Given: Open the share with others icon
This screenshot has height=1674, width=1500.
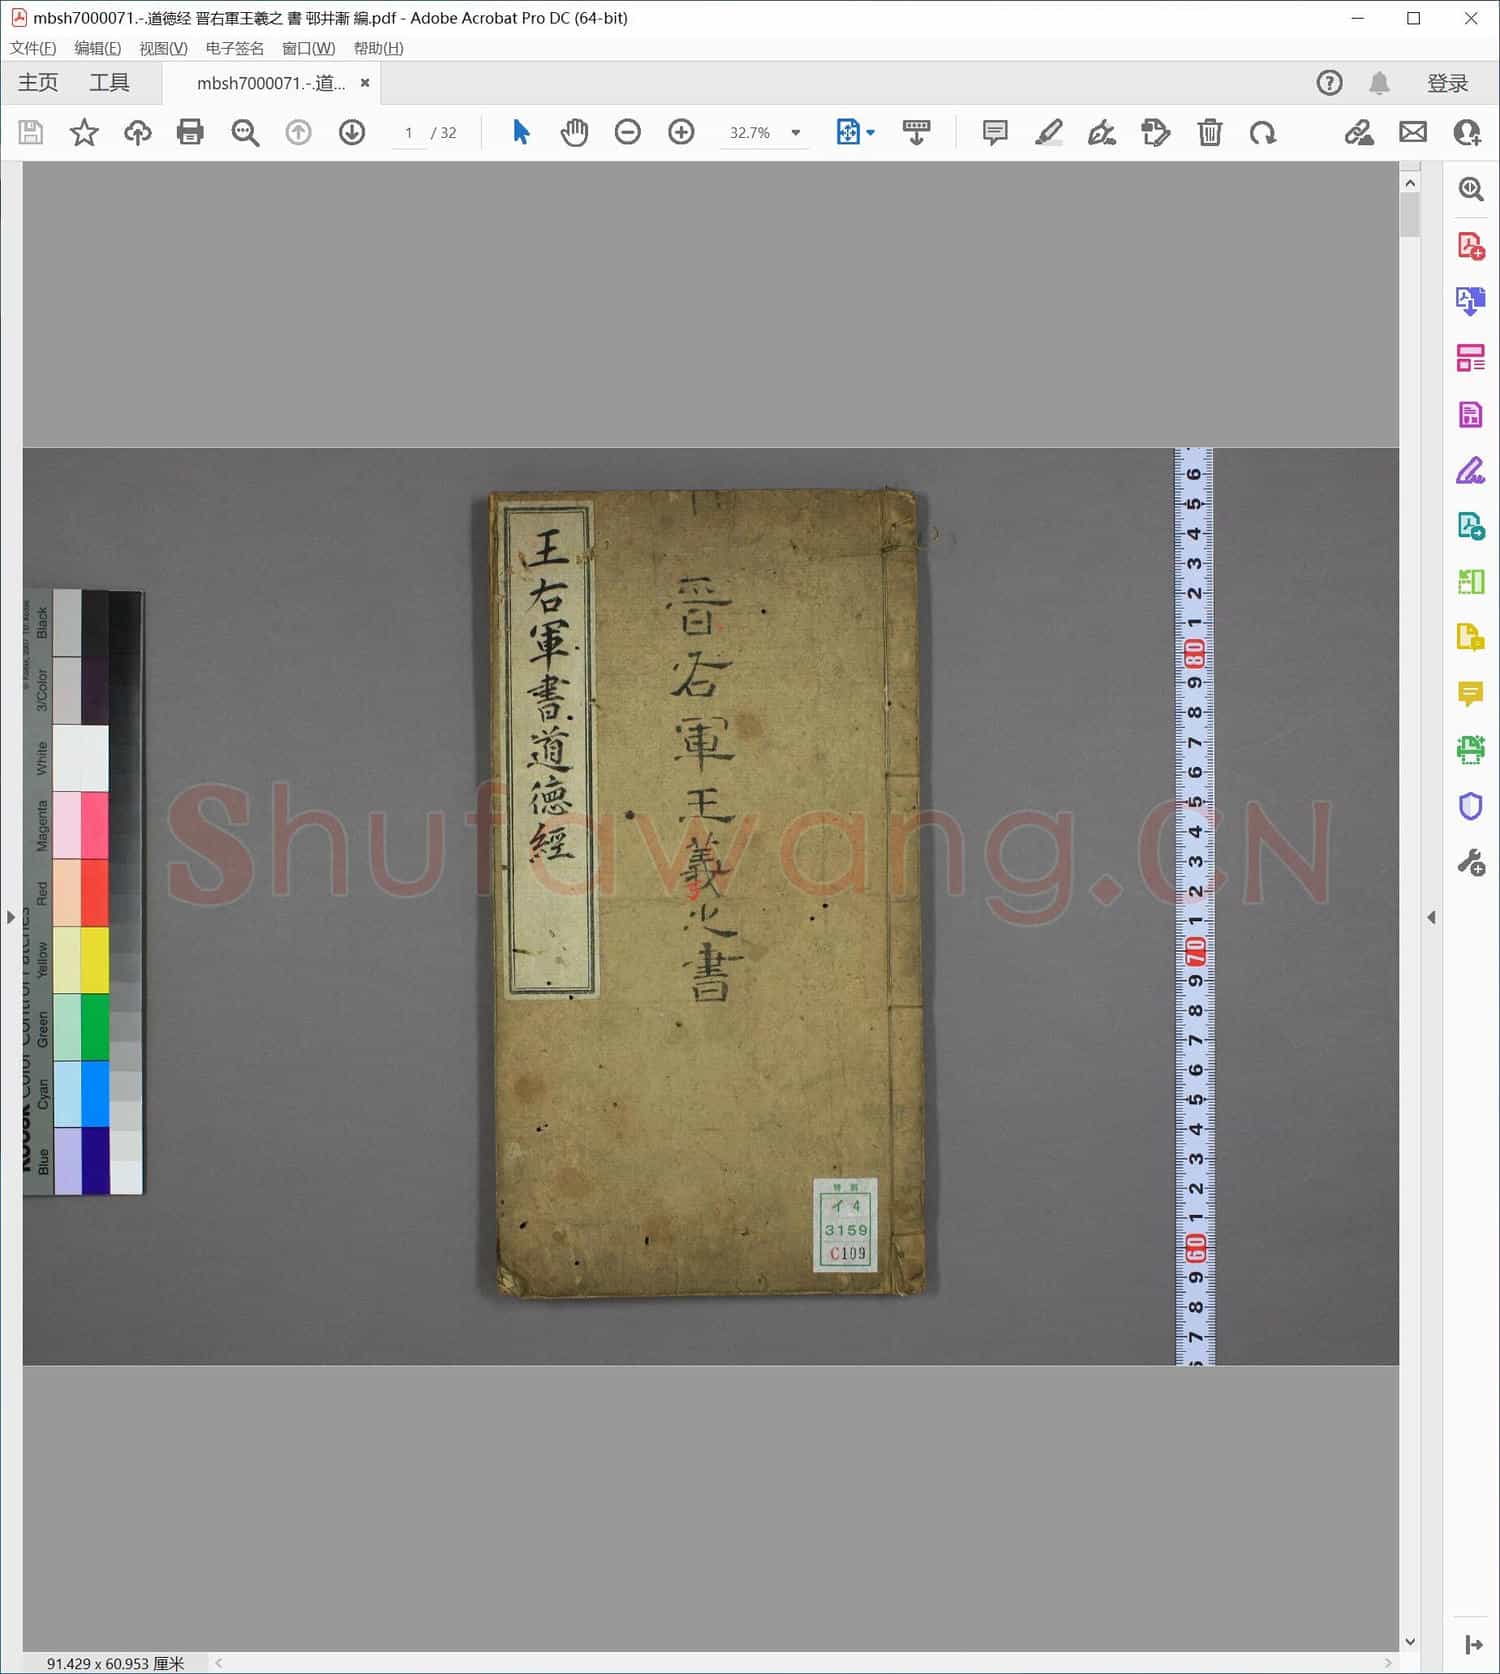Looking at the screenshot, I should pyautogui.click(x=1467, y=132).
